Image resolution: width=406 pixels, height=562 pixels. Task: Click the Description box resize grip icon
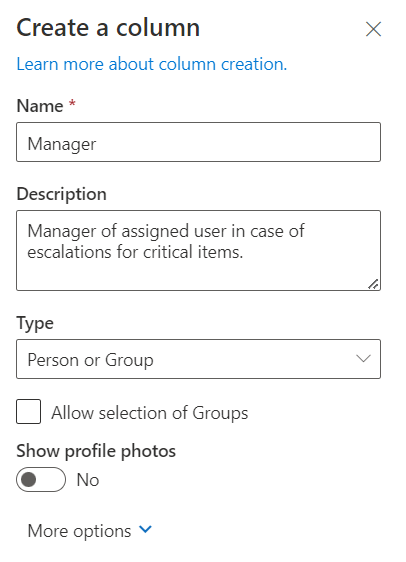tap(373, 284)
